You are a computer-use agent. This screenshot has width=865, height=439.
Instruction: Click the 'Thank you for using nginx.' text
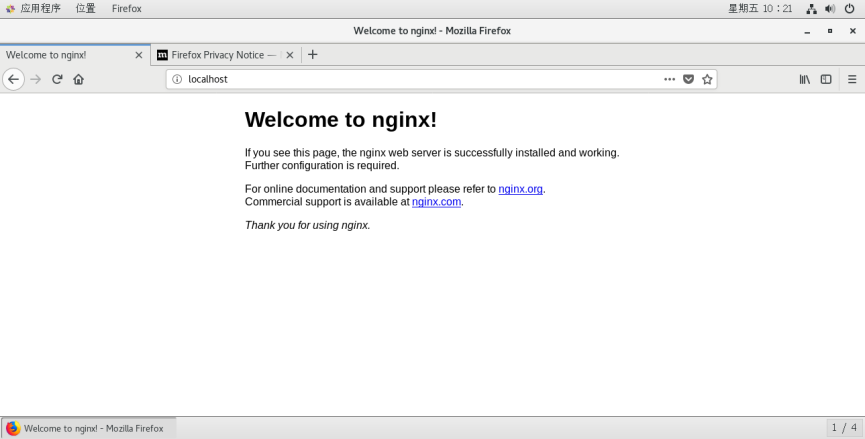point(307,226)
